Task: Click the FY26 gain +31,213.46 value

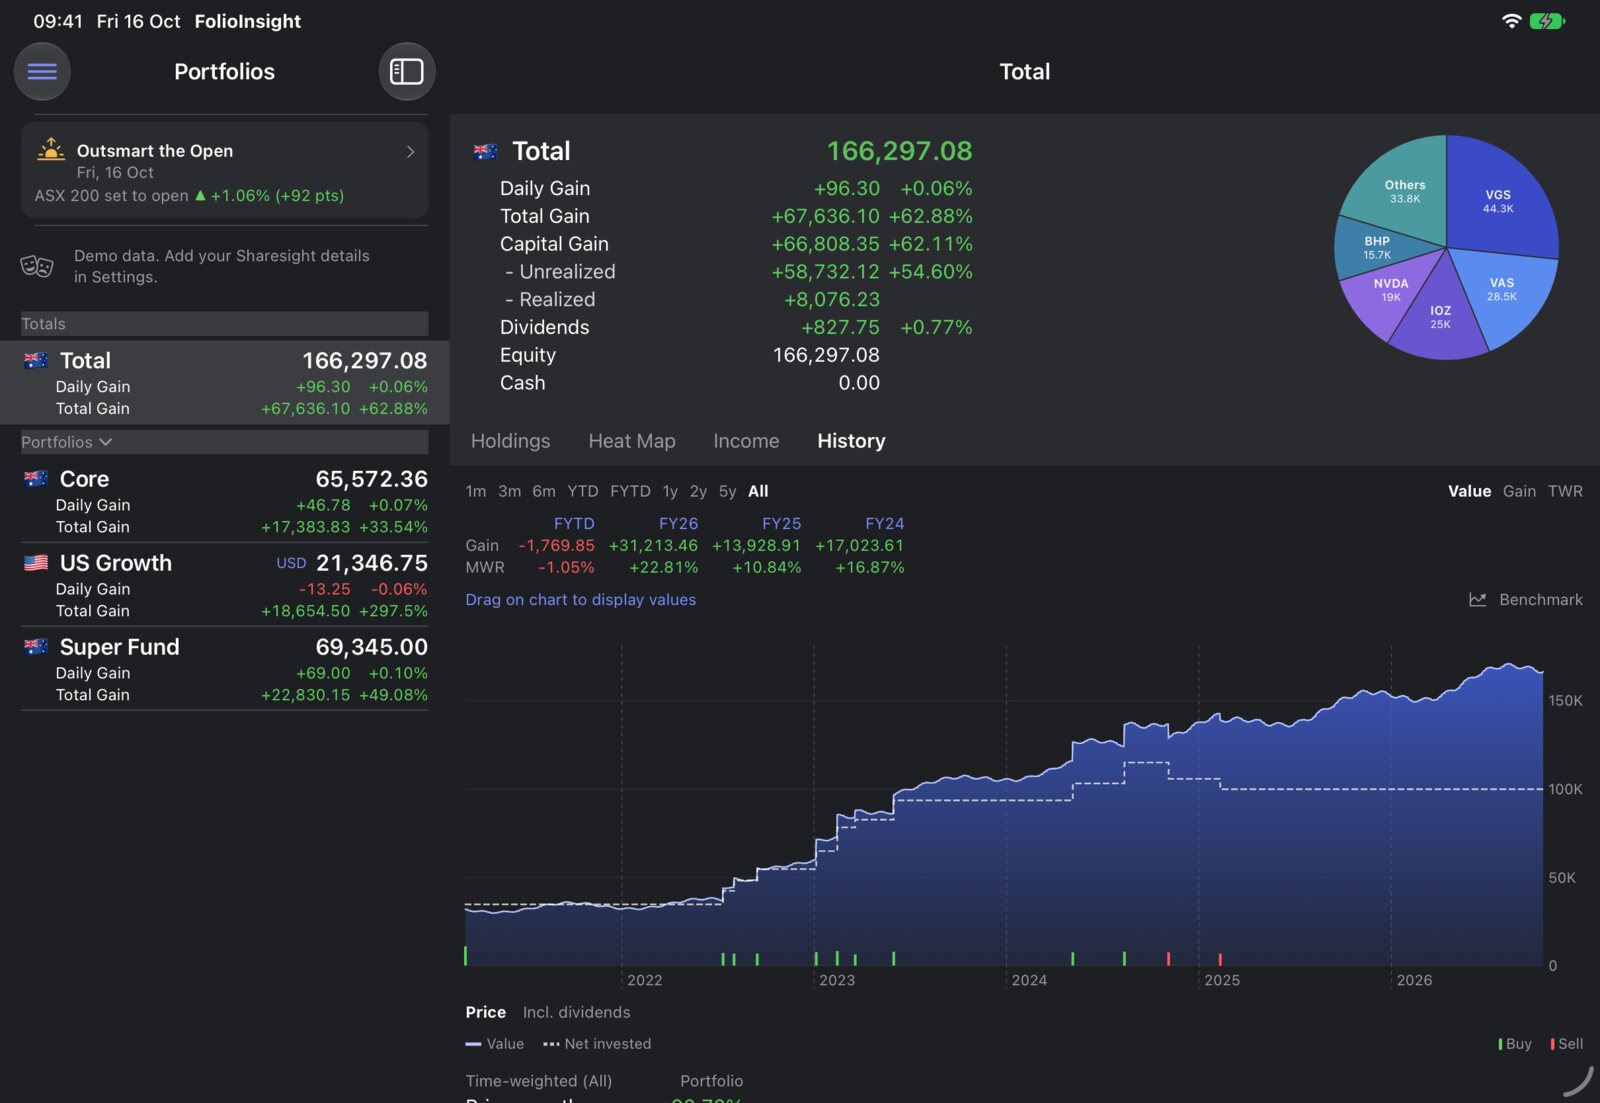Action: point(653,545)
